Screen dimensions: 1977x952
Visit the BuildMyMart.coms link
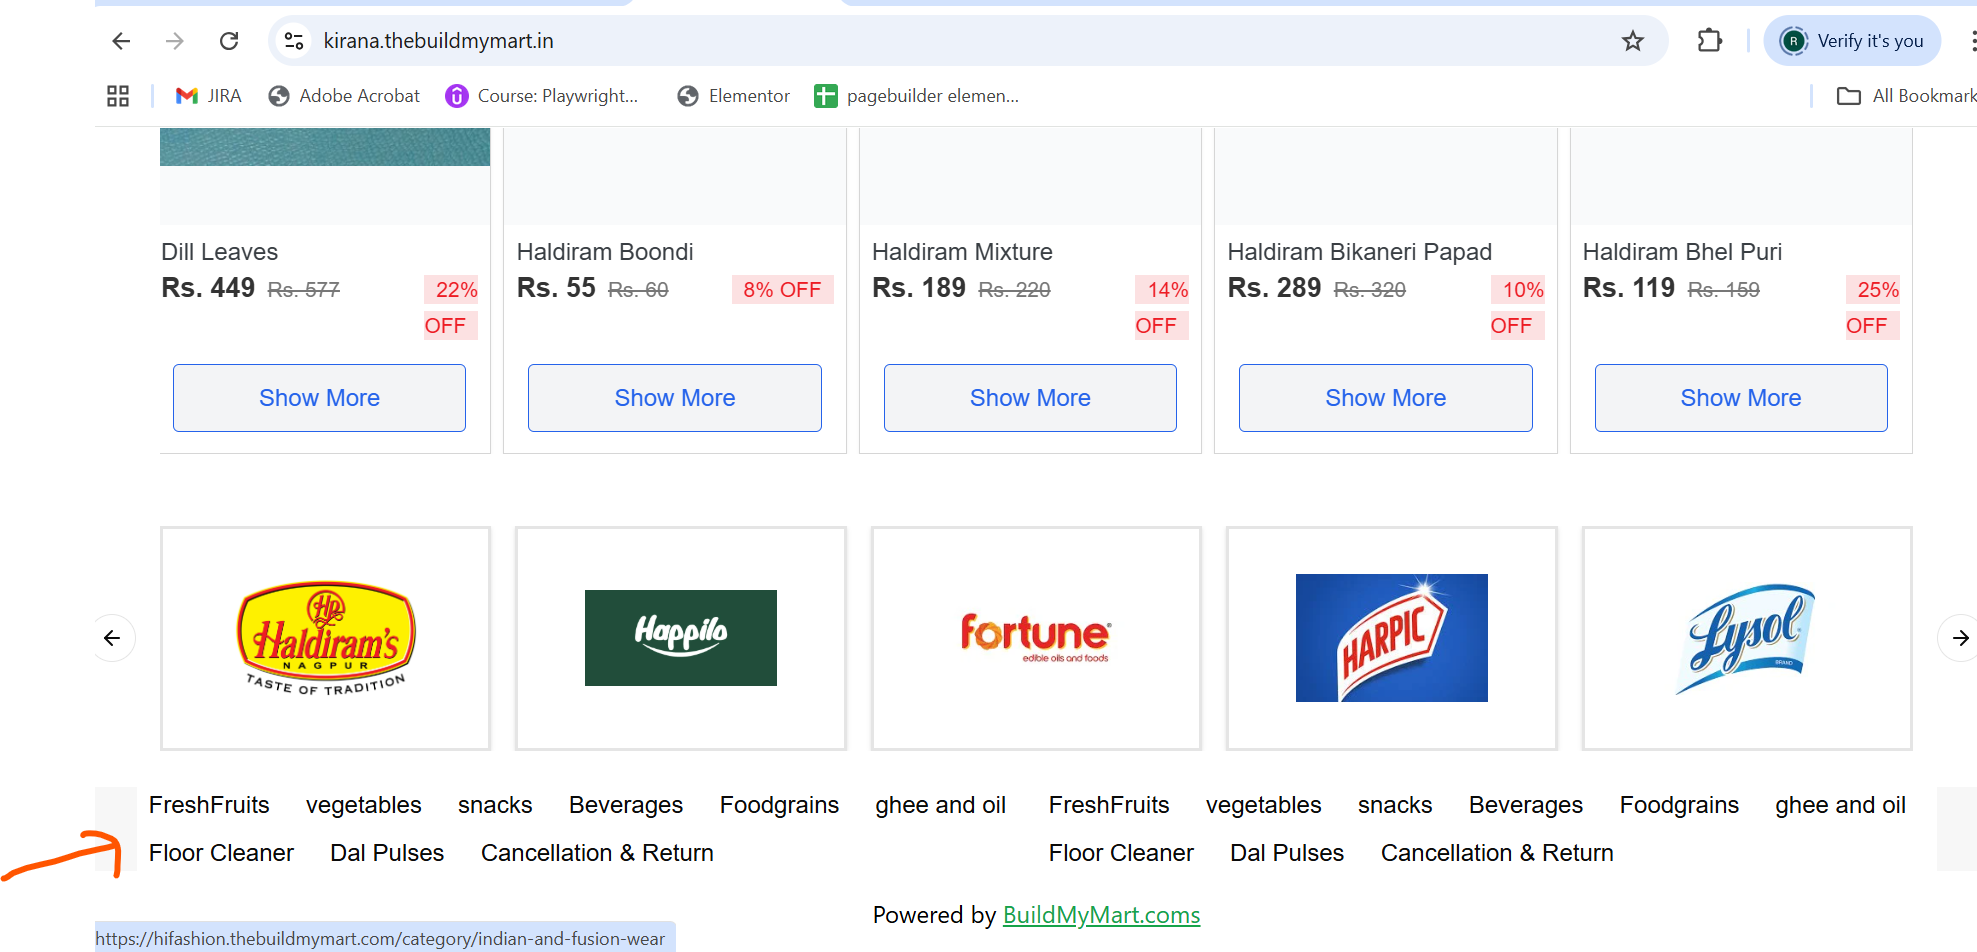click(x=1101, y=915)
